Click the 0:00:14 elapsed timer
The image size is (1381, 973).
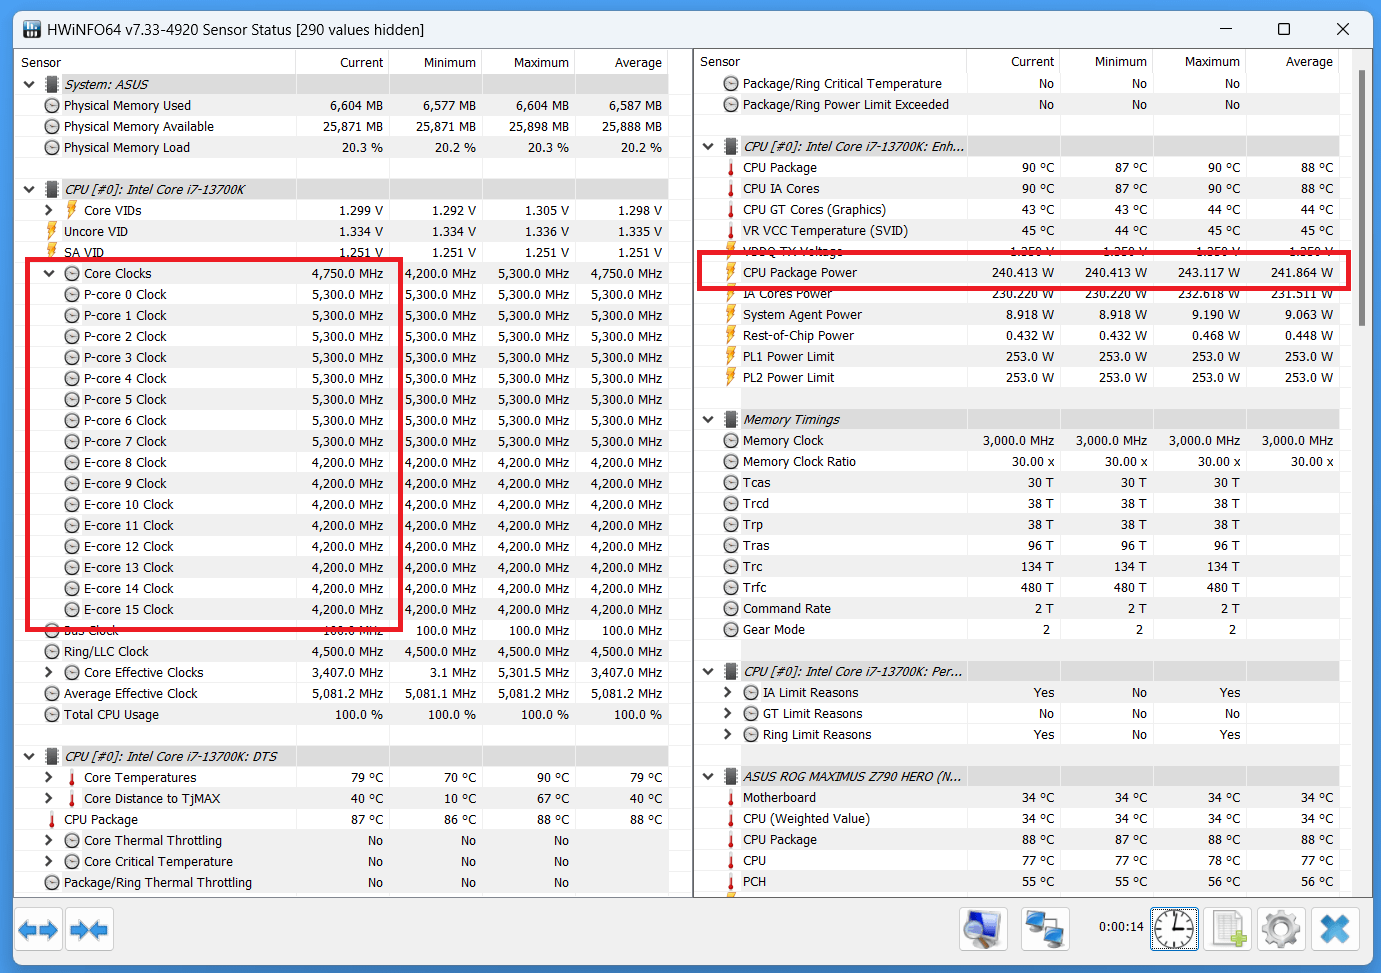coord(1121,927)
